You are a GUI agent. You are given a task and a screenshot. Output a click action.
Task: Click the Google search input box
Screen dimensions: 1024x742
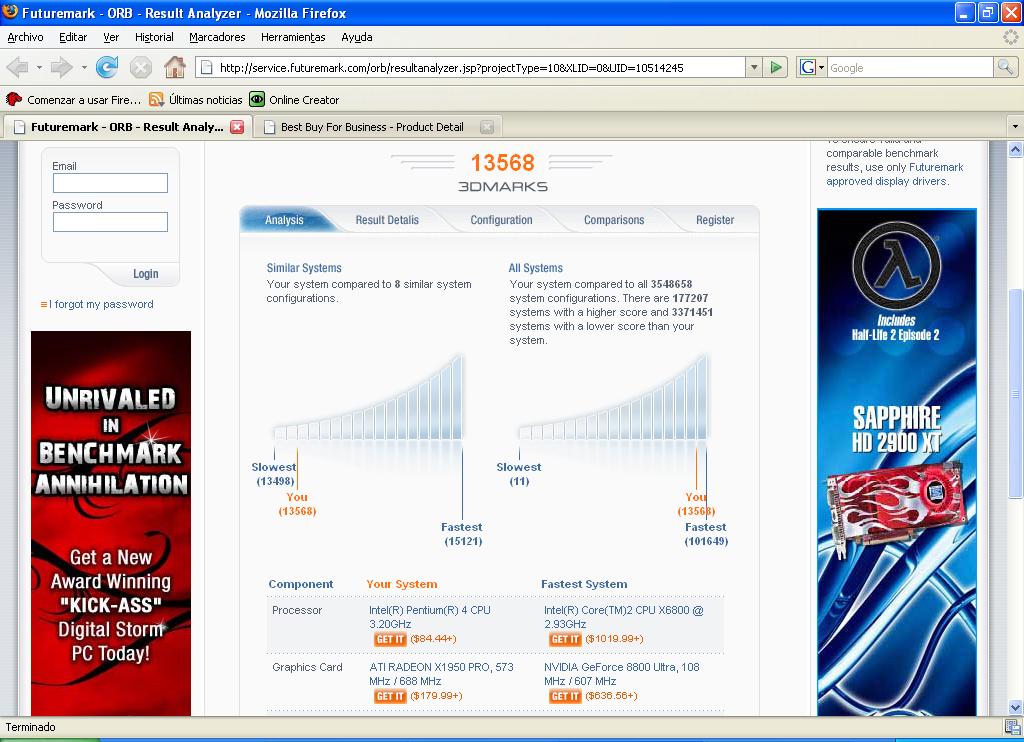(910, 67)
